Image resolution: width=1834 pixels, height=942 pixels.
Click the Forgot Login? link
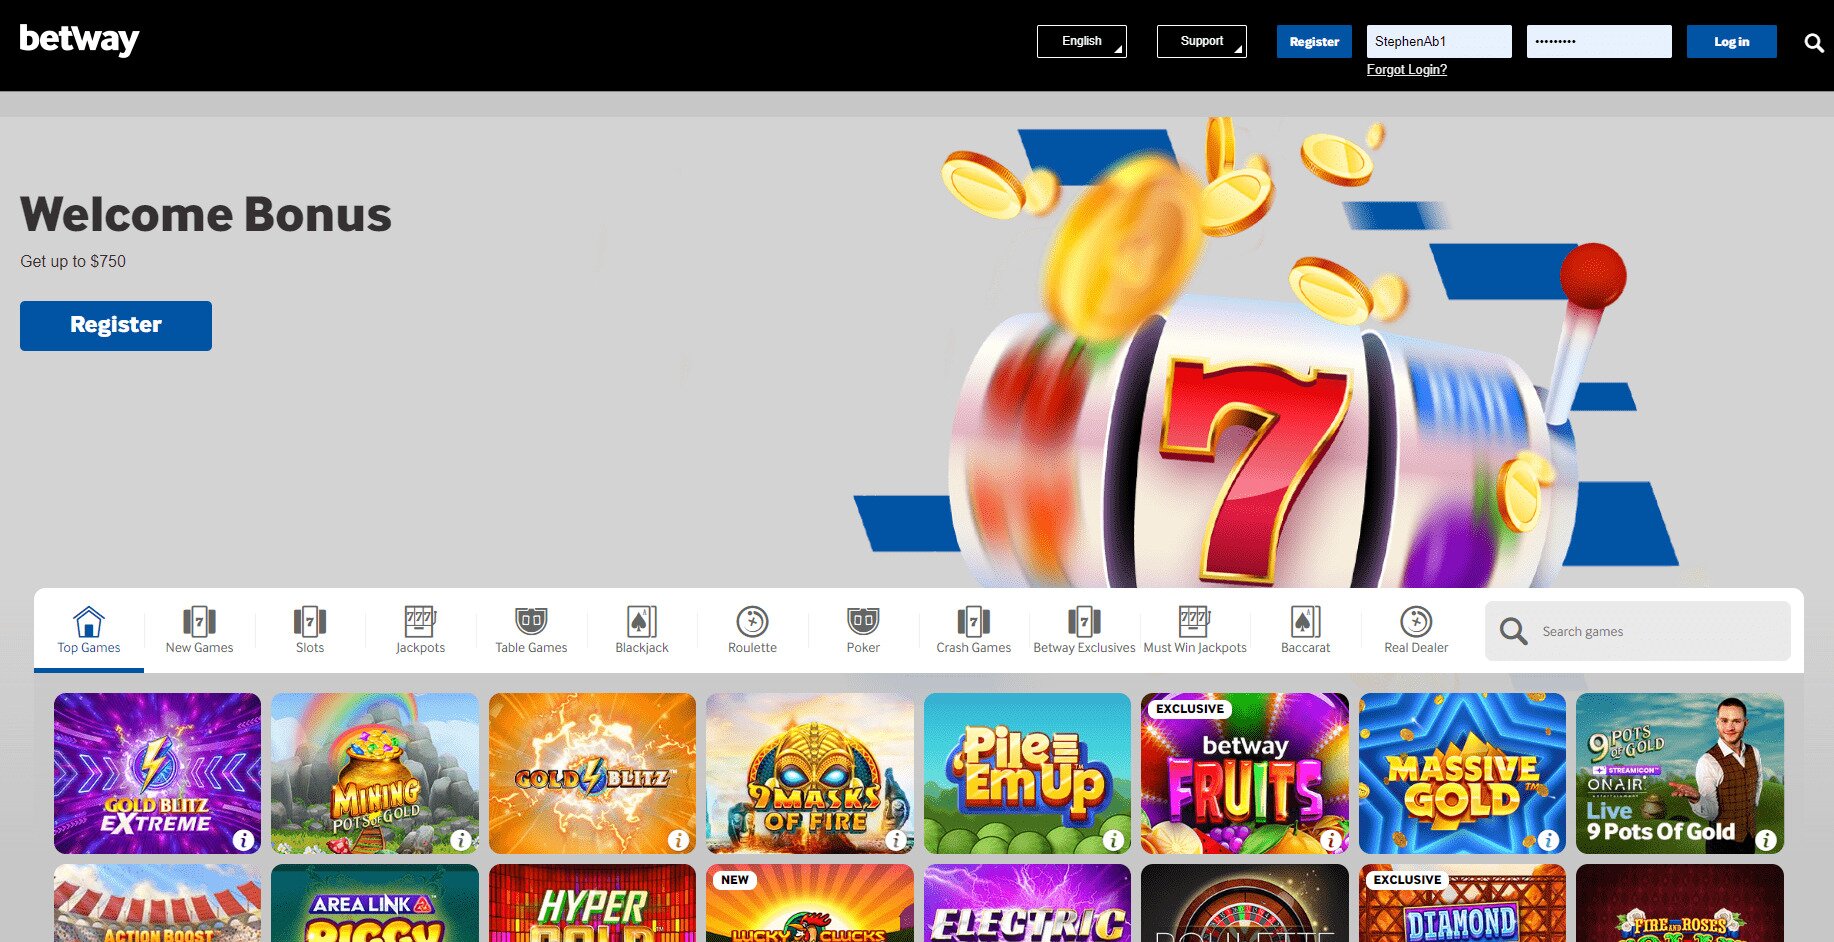(x=1406, y=70)
